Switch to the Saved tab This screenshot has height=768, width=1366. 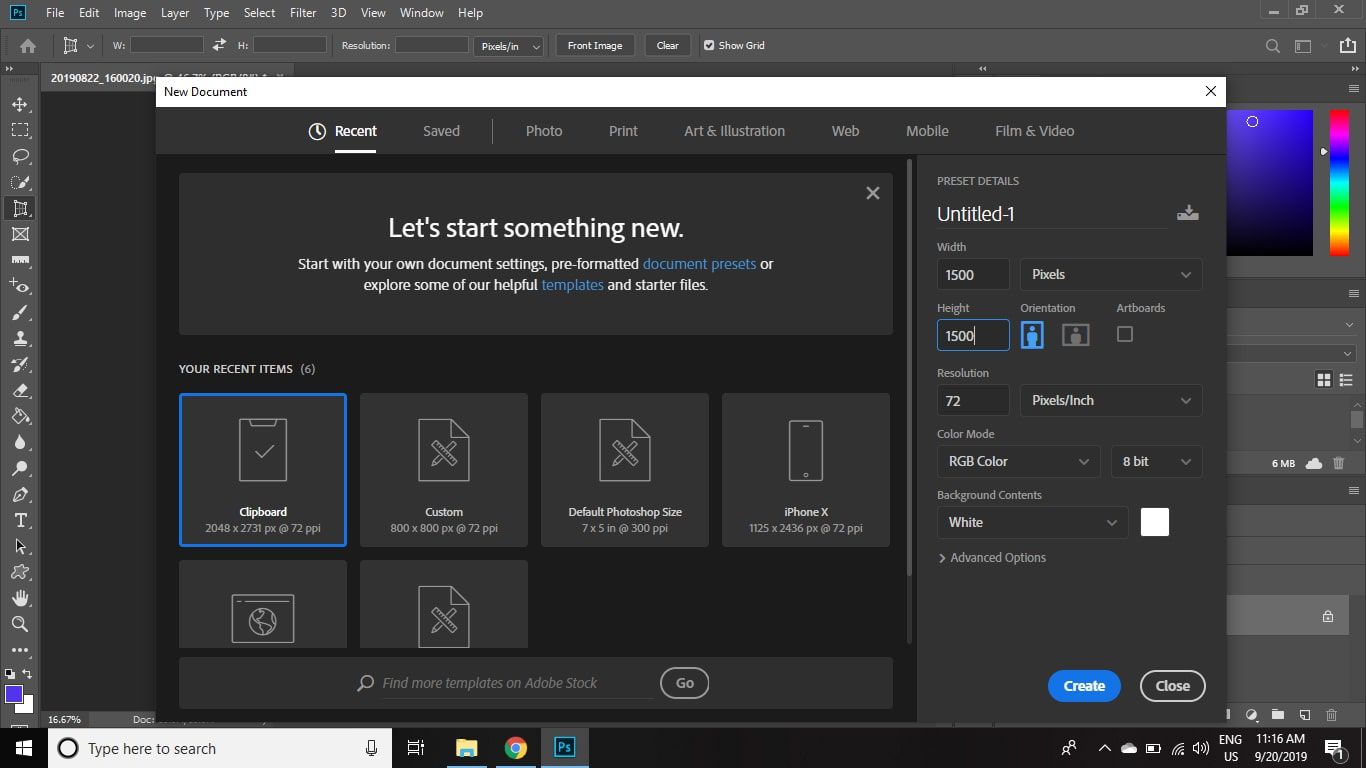pyautogui.click(x=441, y=131)
